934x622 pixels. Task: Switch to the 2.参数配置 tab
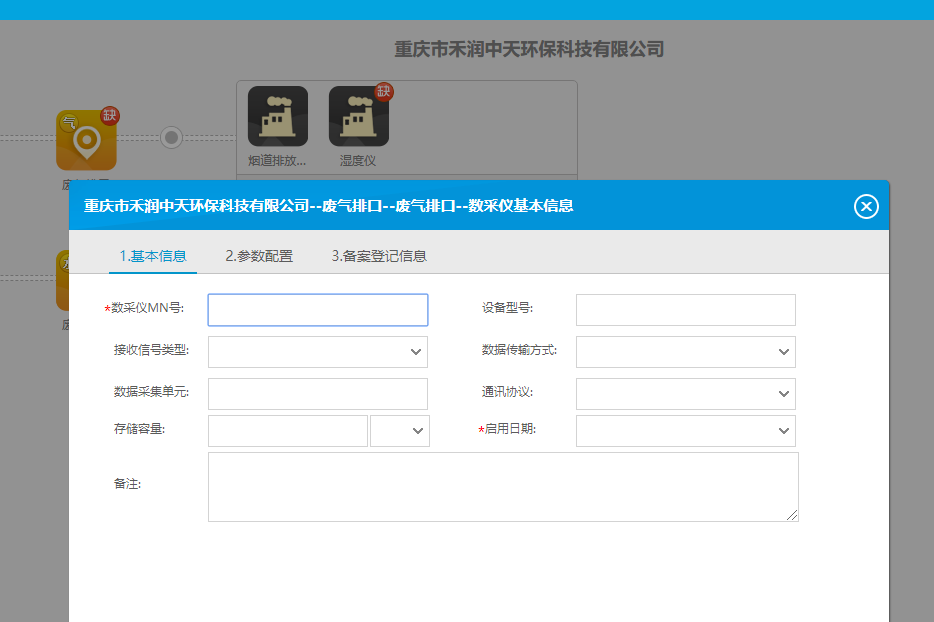(259, 256)
